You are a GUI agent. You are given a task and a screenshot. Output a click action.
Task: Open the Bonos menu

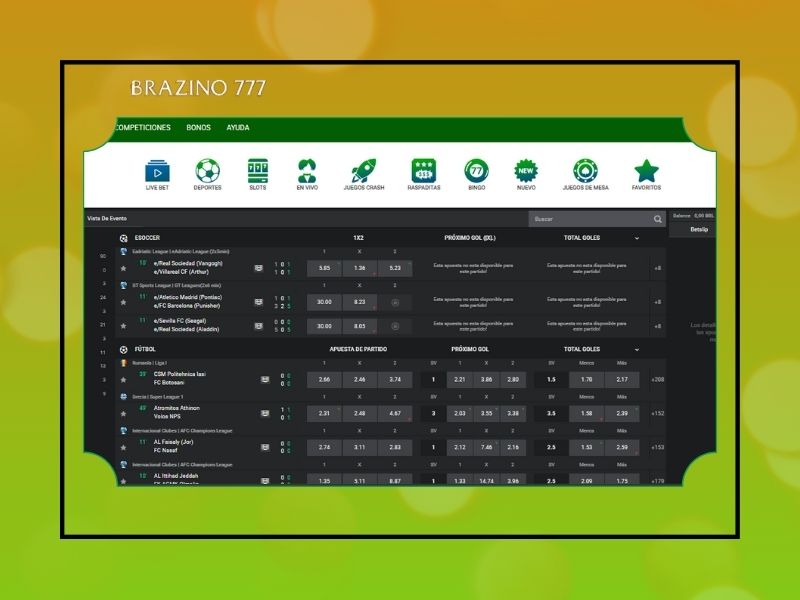tap(198, 128)
